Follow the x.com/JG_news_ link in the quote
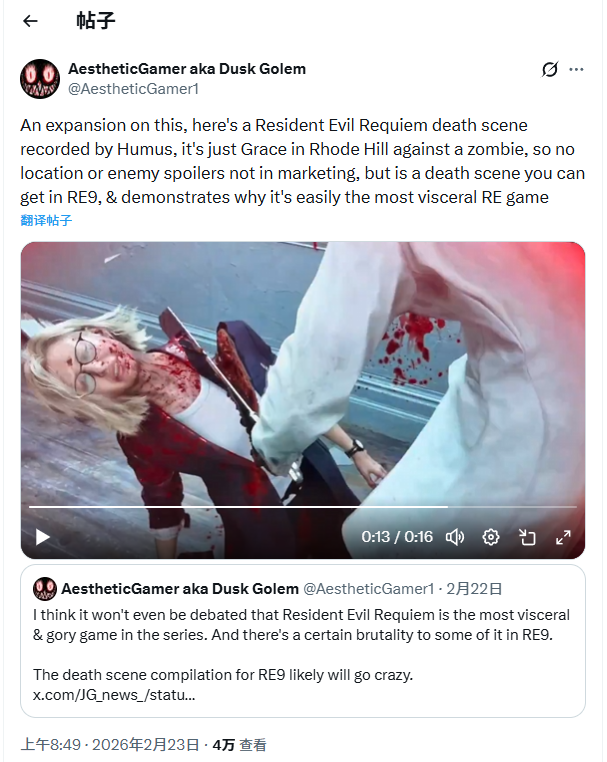The image size is (607, 762). point(114,695)
